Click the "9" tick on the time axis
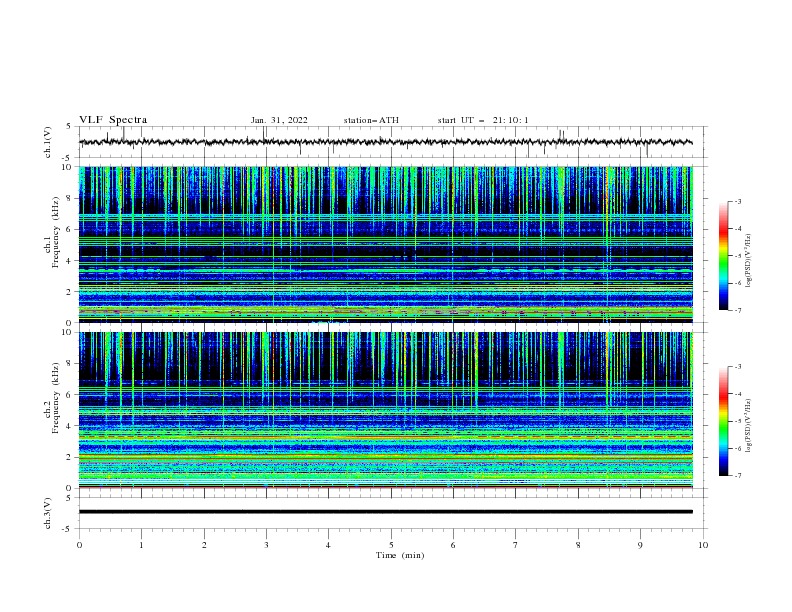792x612 pixels. pos(640,545)
